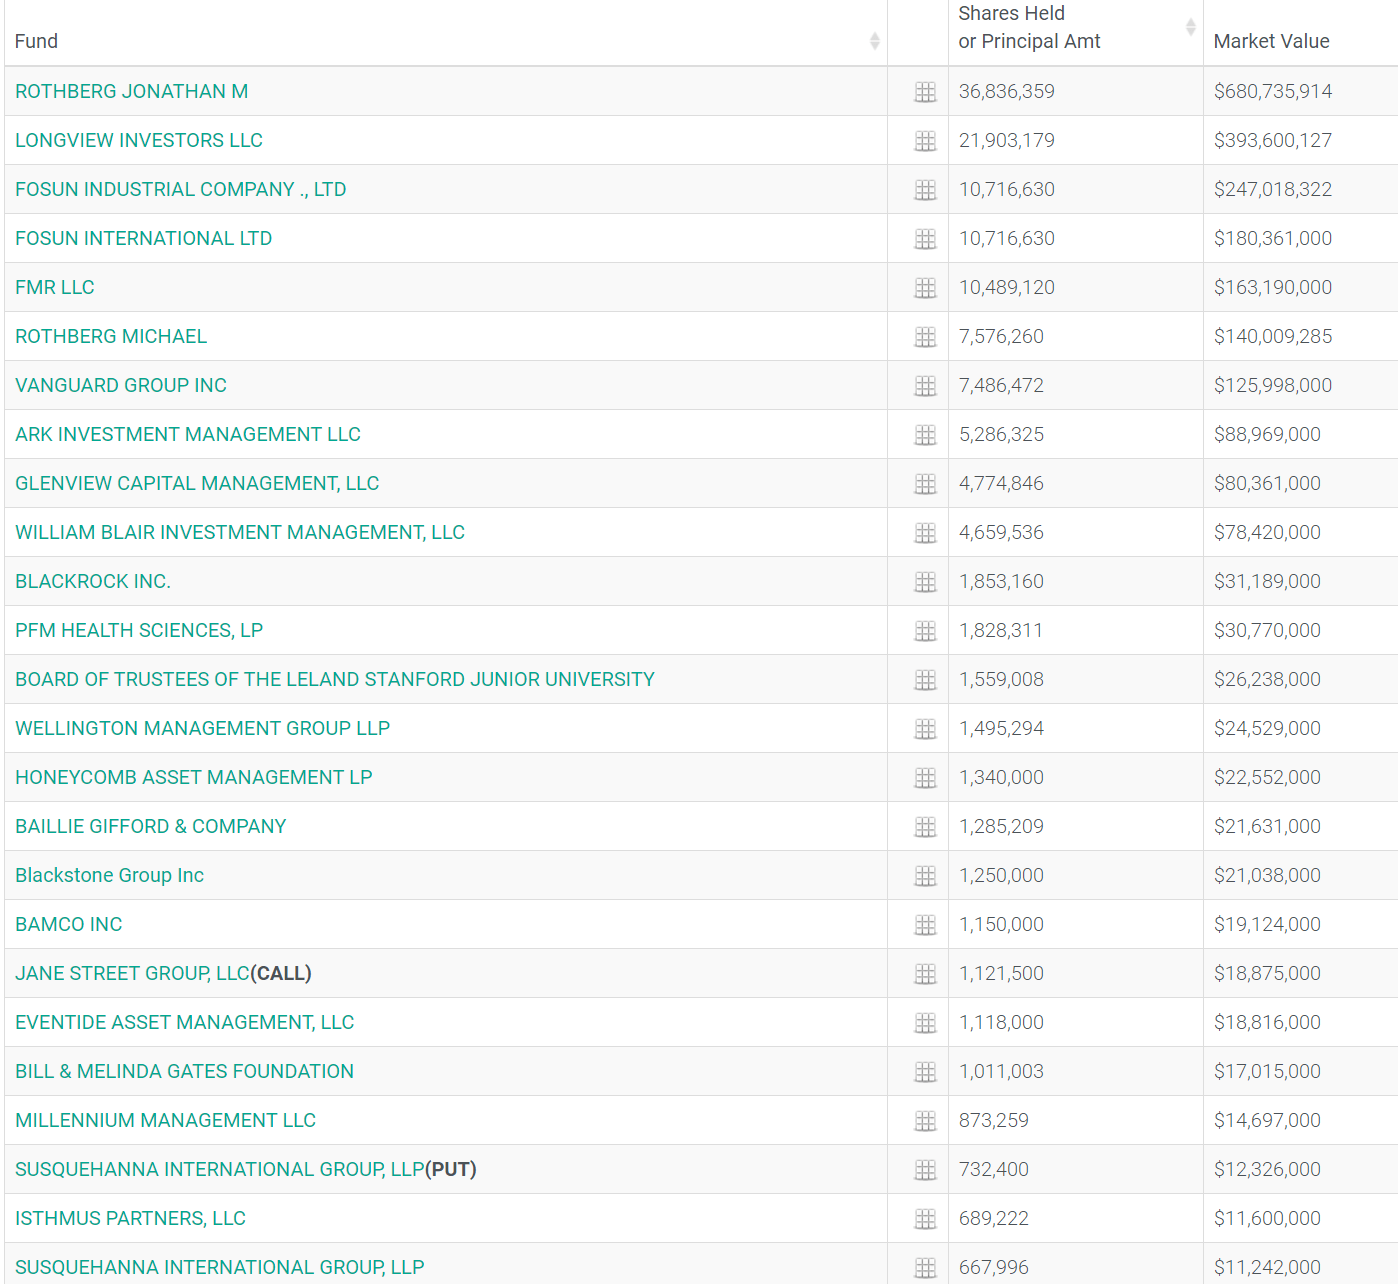1398x1284 pixels.
Task: Open the grid icon for VANGUARD GROUP INC
Action: pyautogui.click(x=925, y=386)
